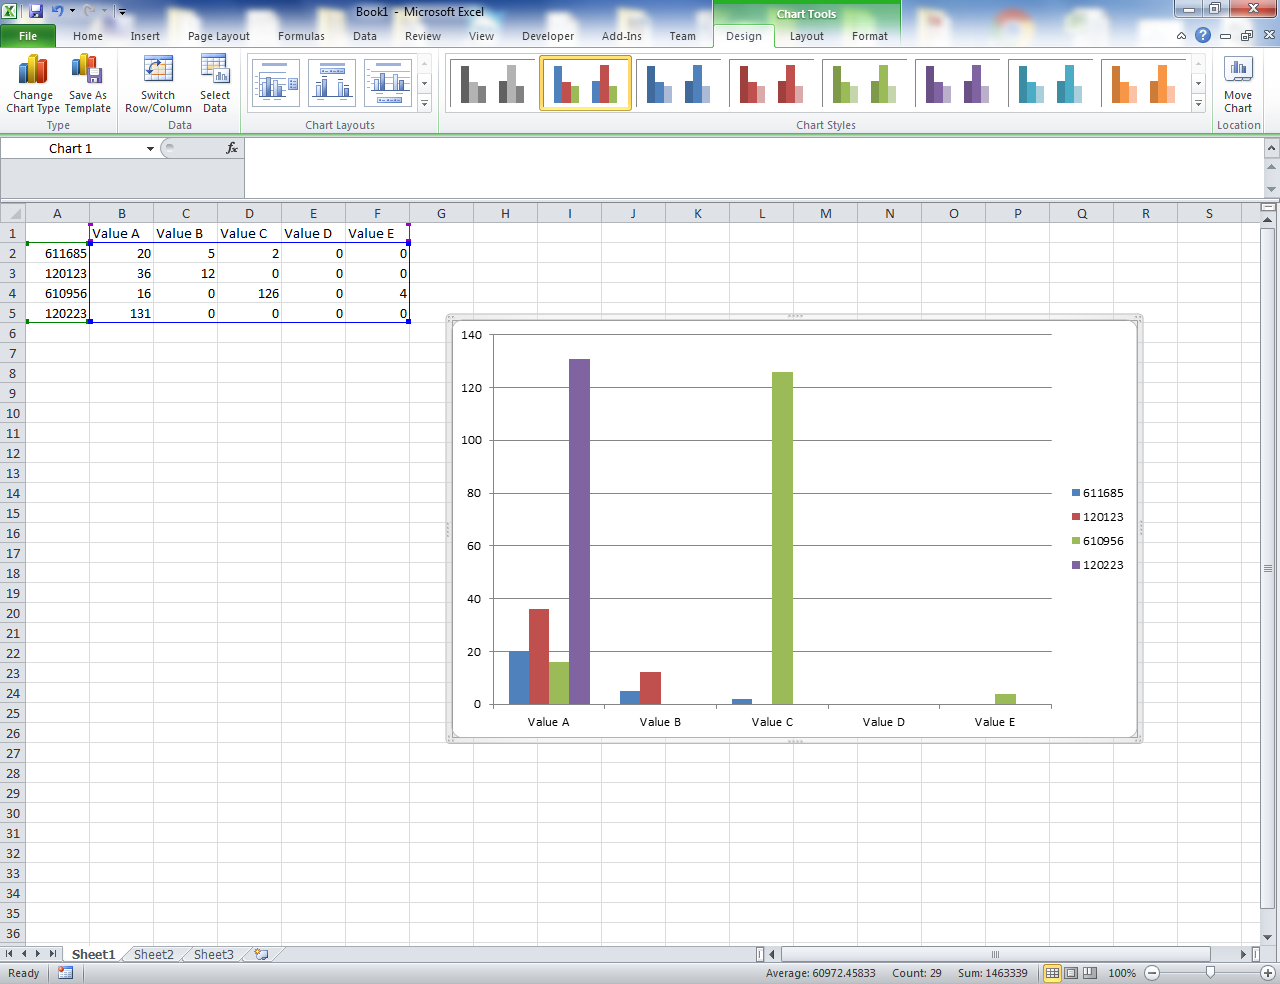Apply the second chart layout thumbnail

(332, 83)
